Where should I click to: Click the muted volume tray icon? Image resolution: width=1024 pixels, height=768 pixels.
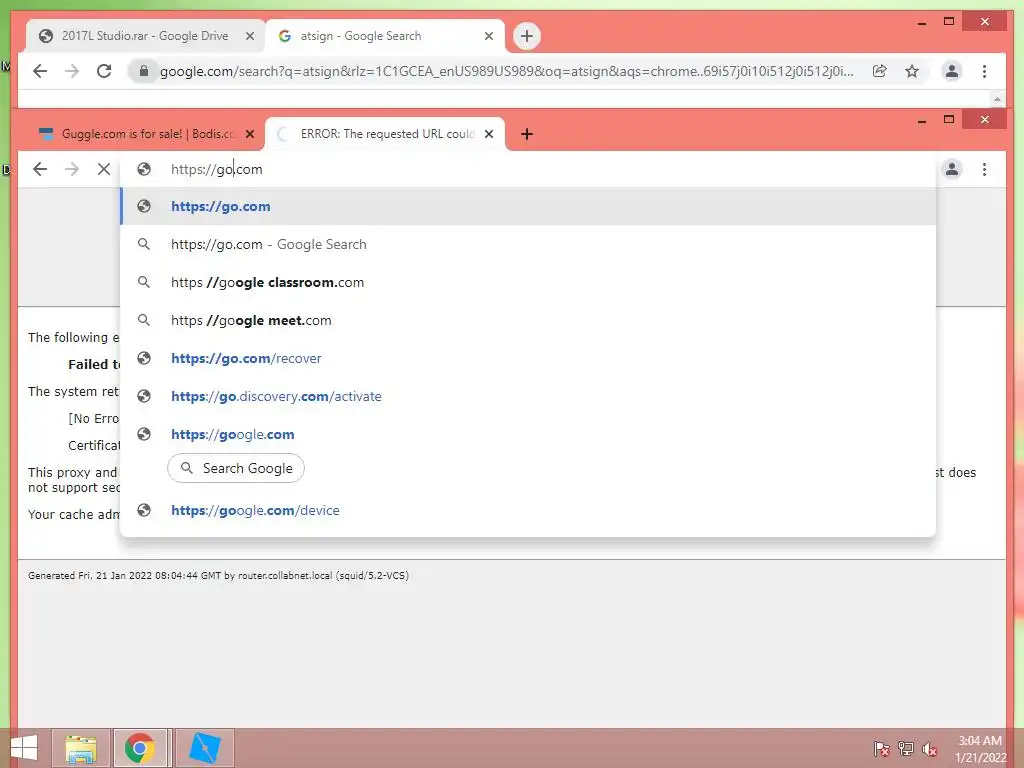coord(930,748)
